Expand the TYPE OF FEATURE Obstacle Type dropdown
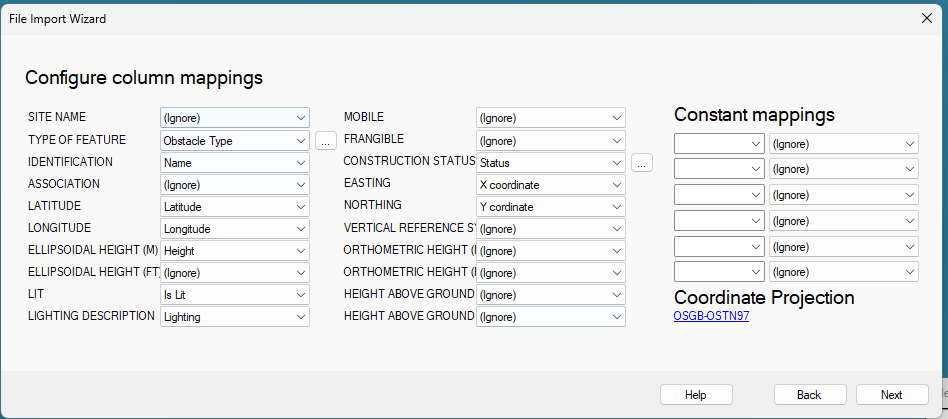Screen dimensions: 948x419 pos(234,141)
